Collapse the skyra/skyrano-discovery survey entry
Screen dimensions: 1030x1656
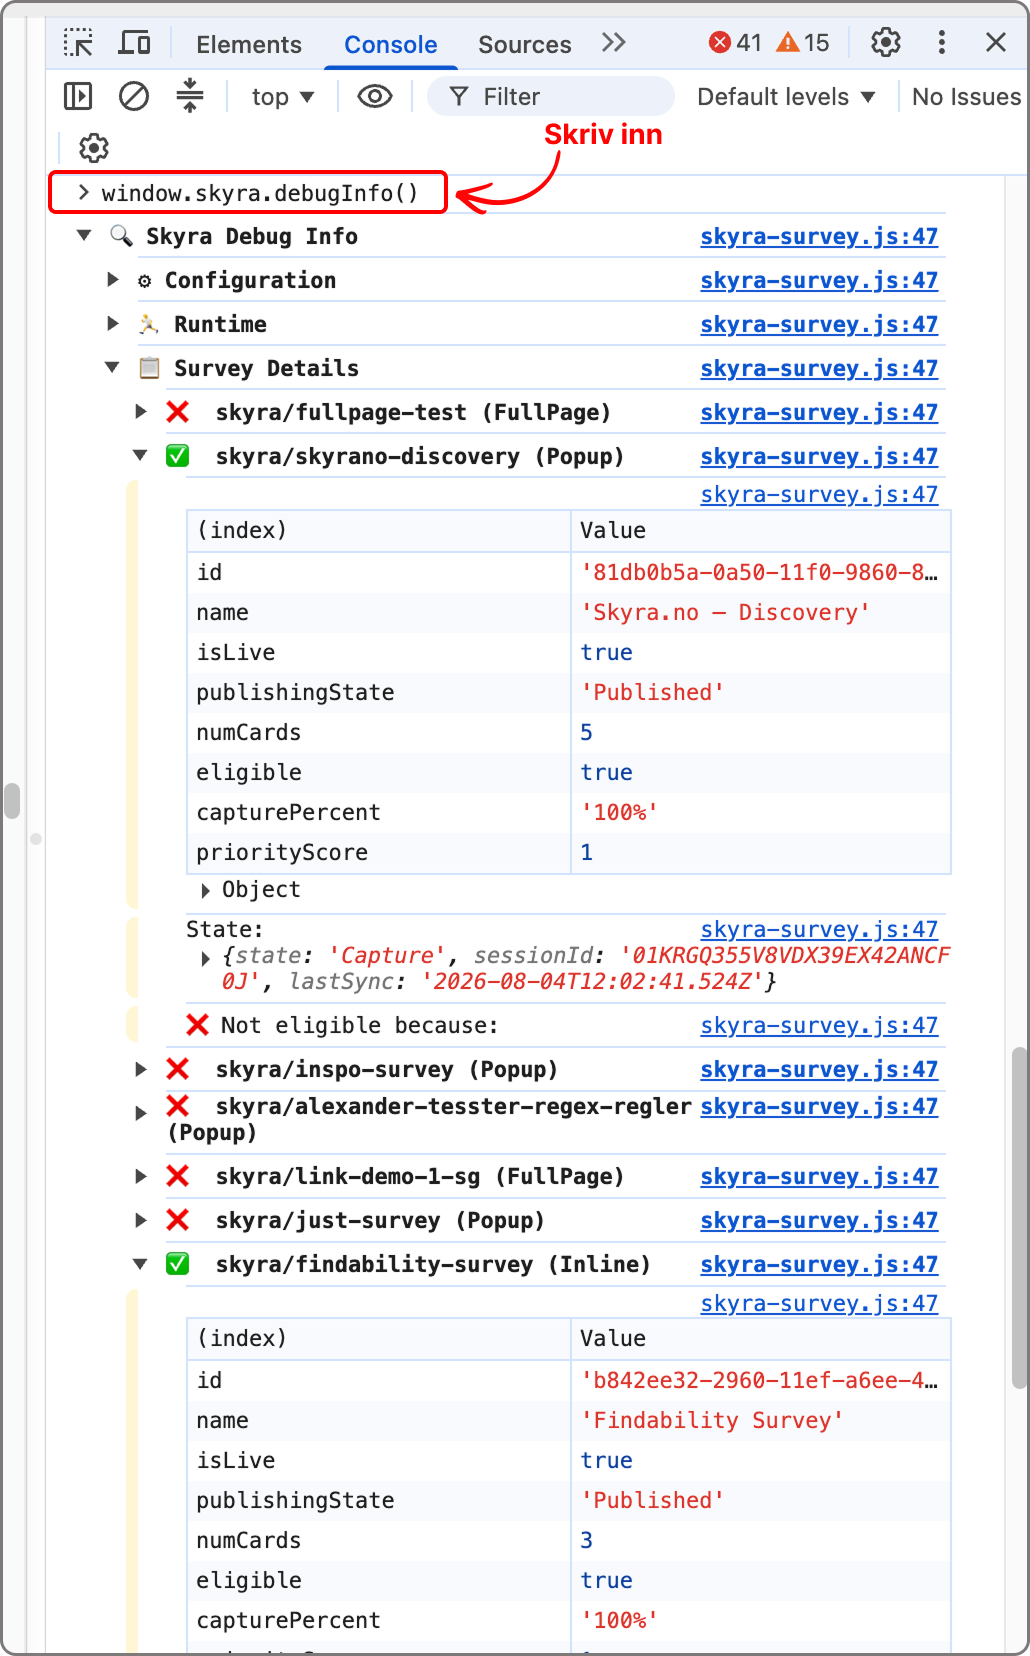click(140, 456)
